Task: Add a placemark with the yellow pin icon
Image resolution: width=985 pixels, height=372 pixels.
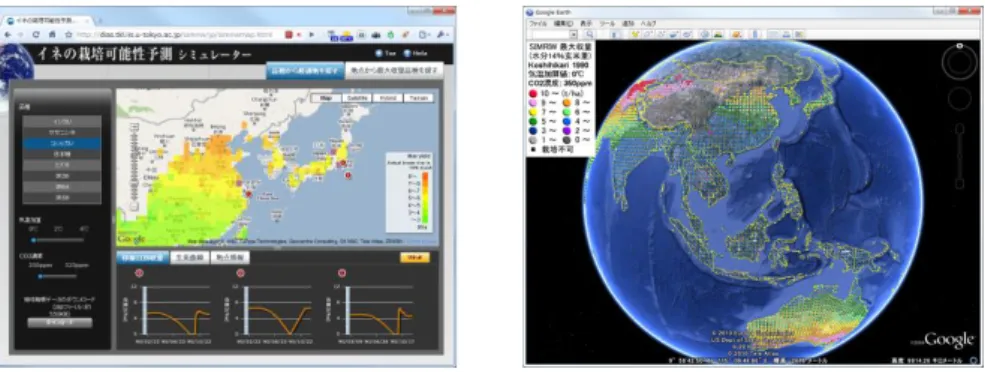Action: coord(635,35)
